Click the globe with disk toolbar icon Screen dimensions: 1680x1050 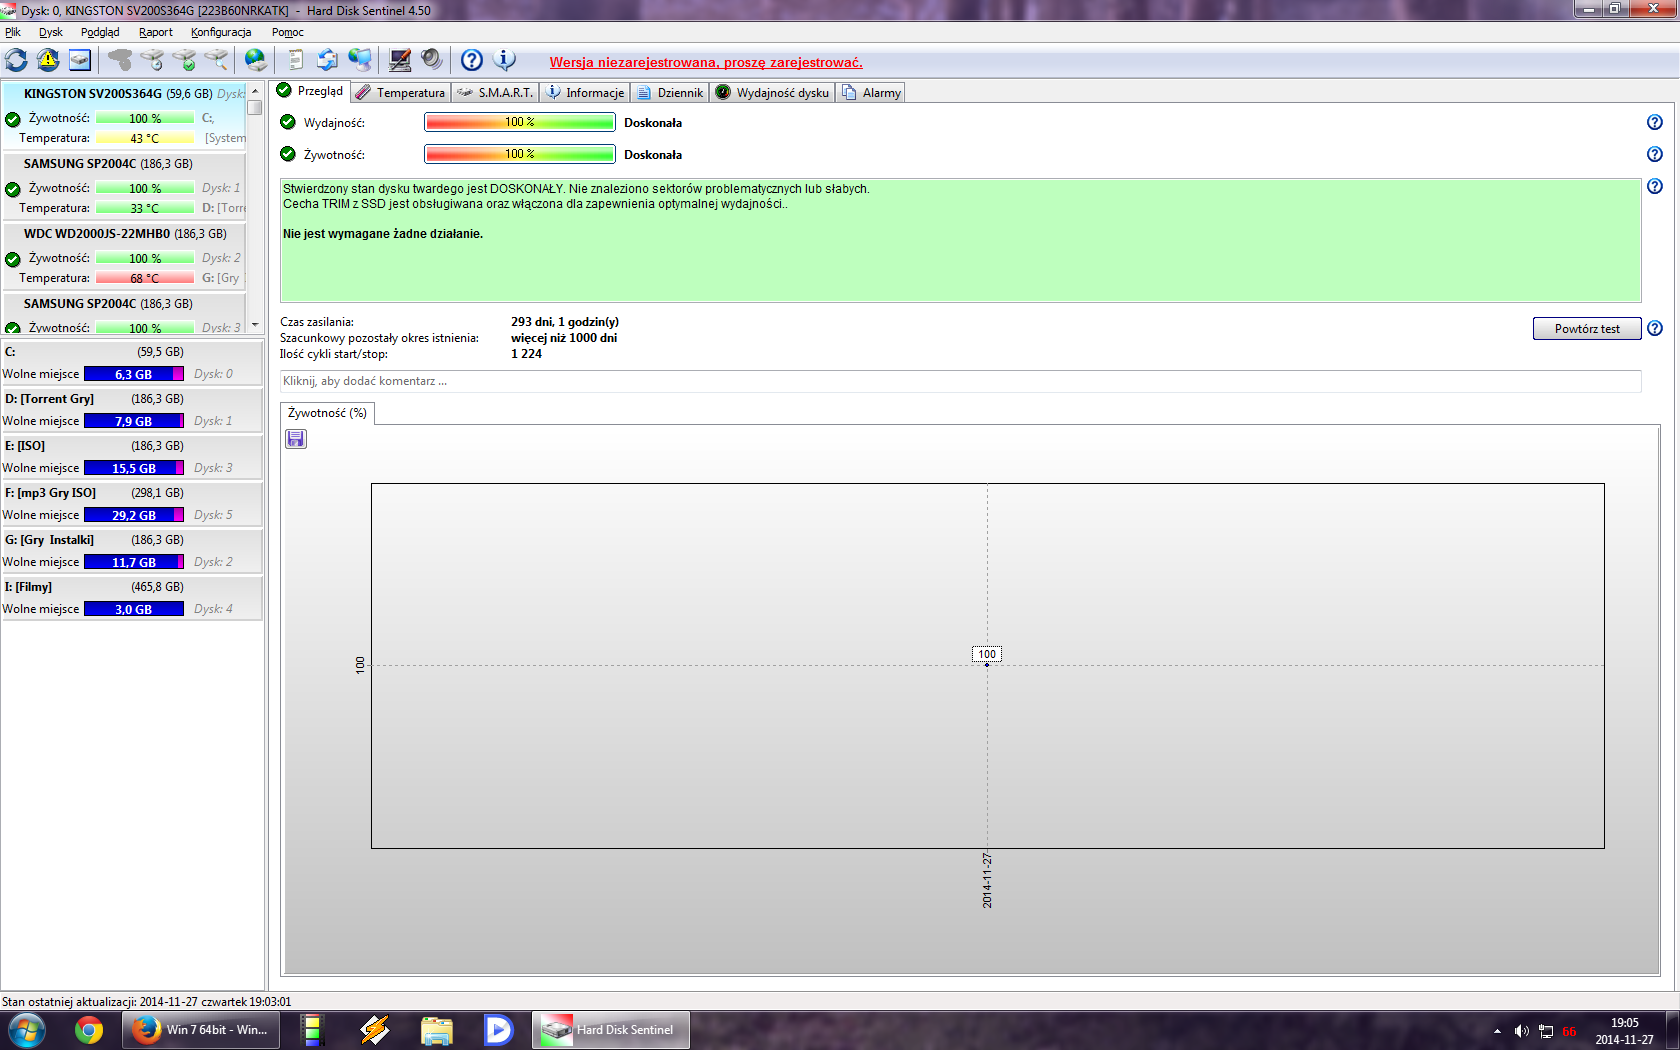256,60
